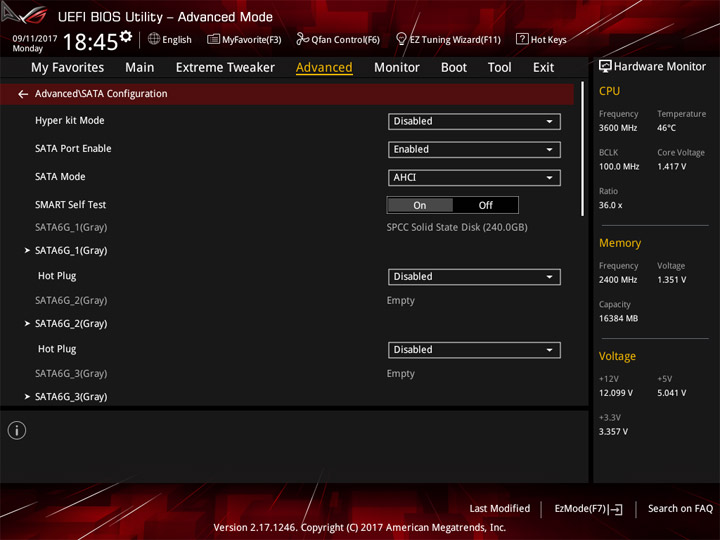
Task: Open Hyper kit Mode dropdown
Action: (x=474, y=122)
